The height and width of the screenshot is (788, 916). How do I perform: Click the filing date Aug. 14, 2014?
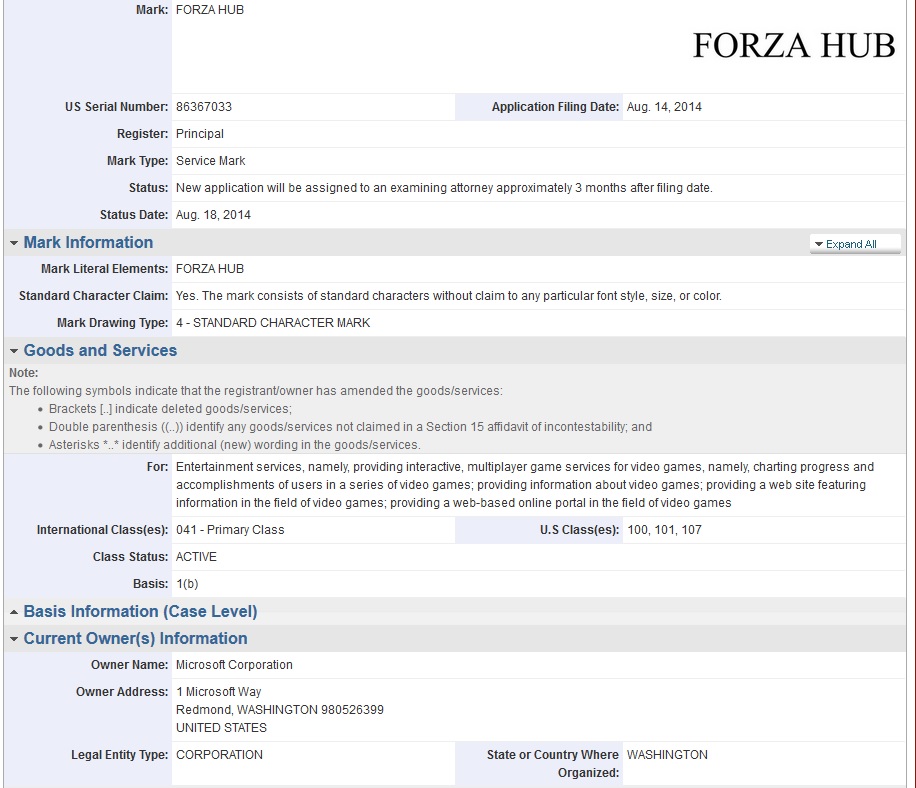point(664,107)
